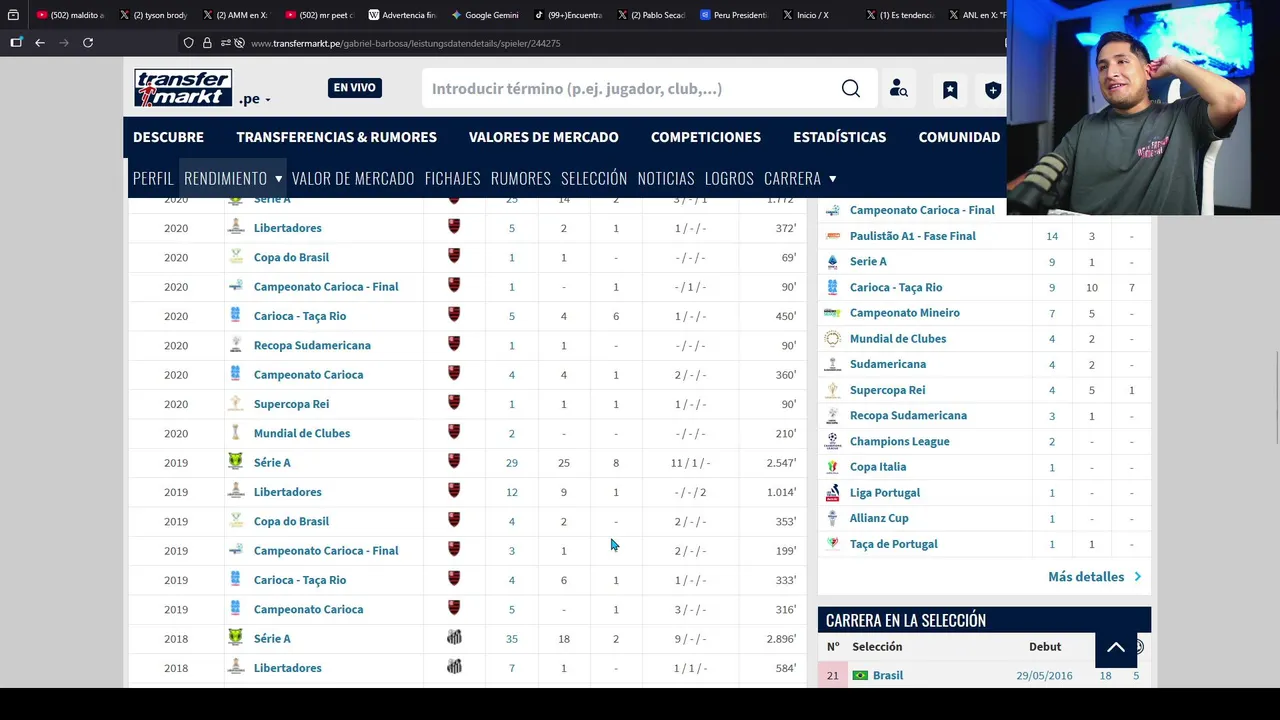Click the Mundial de Clubes icon in sidebar
1280x720 pixels.
[x=832, y=339]
